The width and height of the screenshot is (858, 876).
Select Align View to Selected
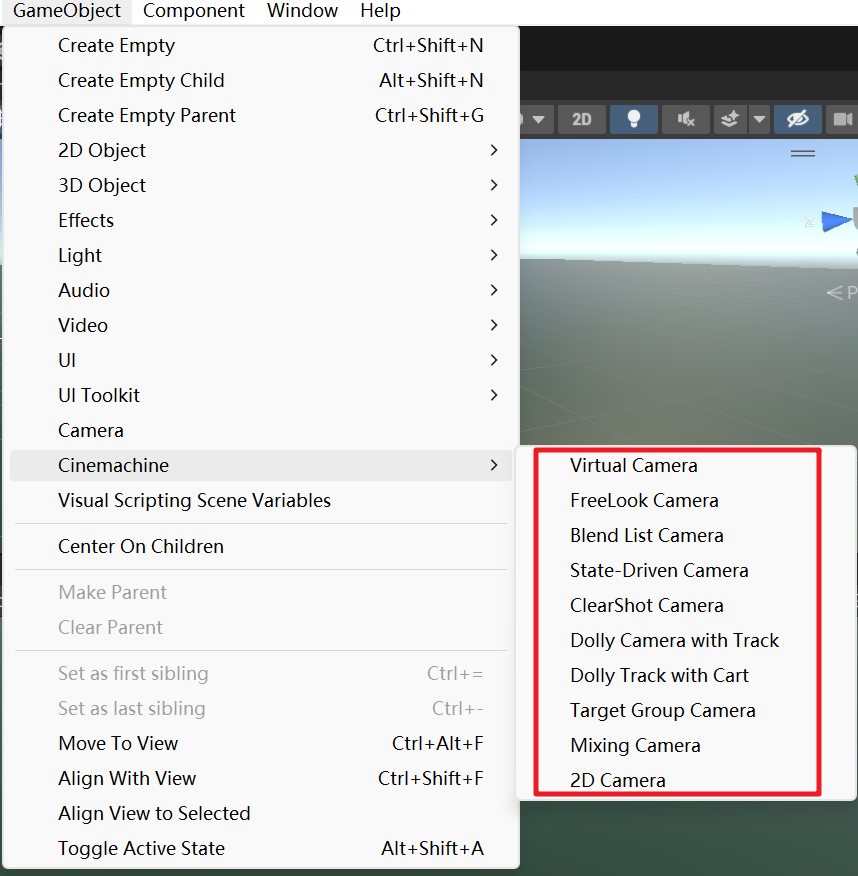(261, 813)
